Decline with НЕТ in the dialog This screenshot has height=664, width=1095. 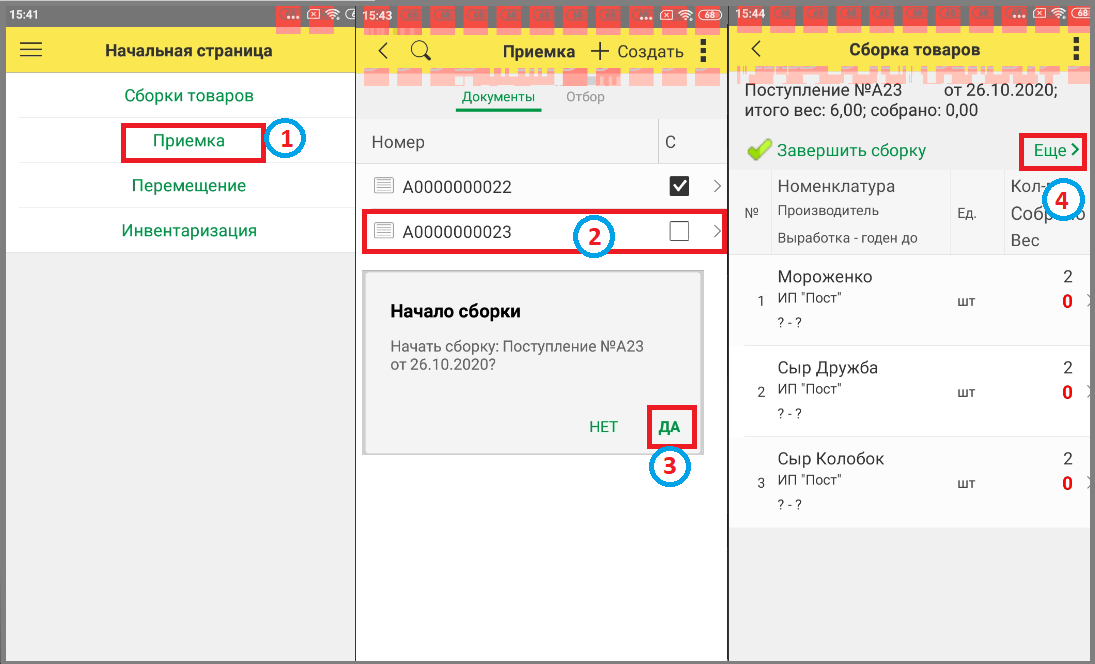[603, 427]
